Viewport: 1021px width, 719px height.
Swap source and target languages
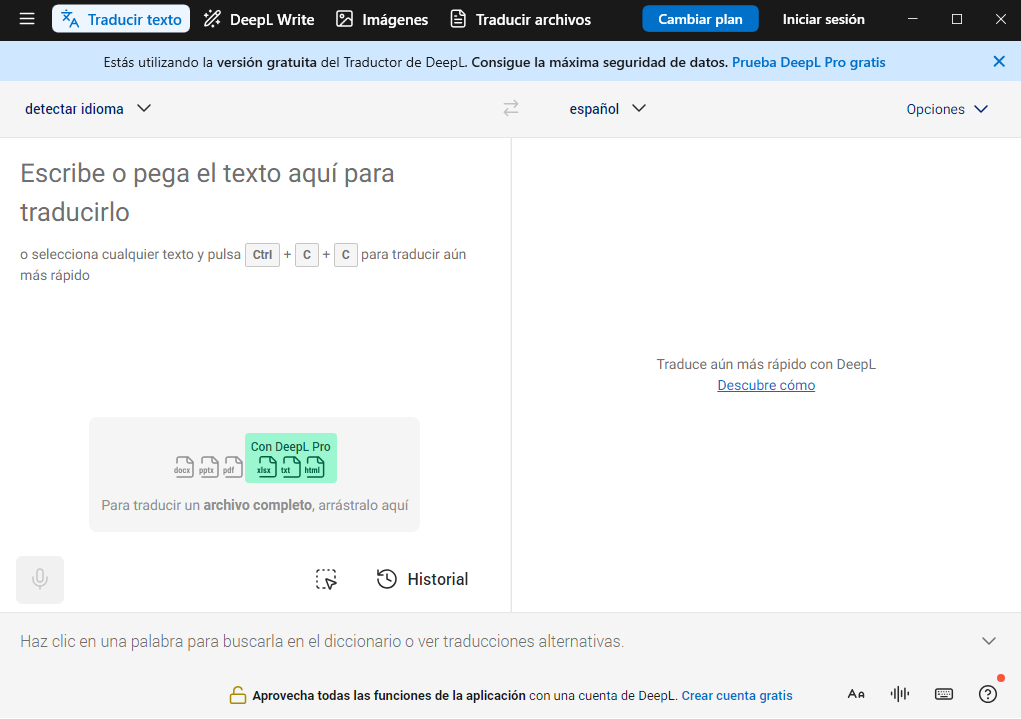(x=511, y=108)
